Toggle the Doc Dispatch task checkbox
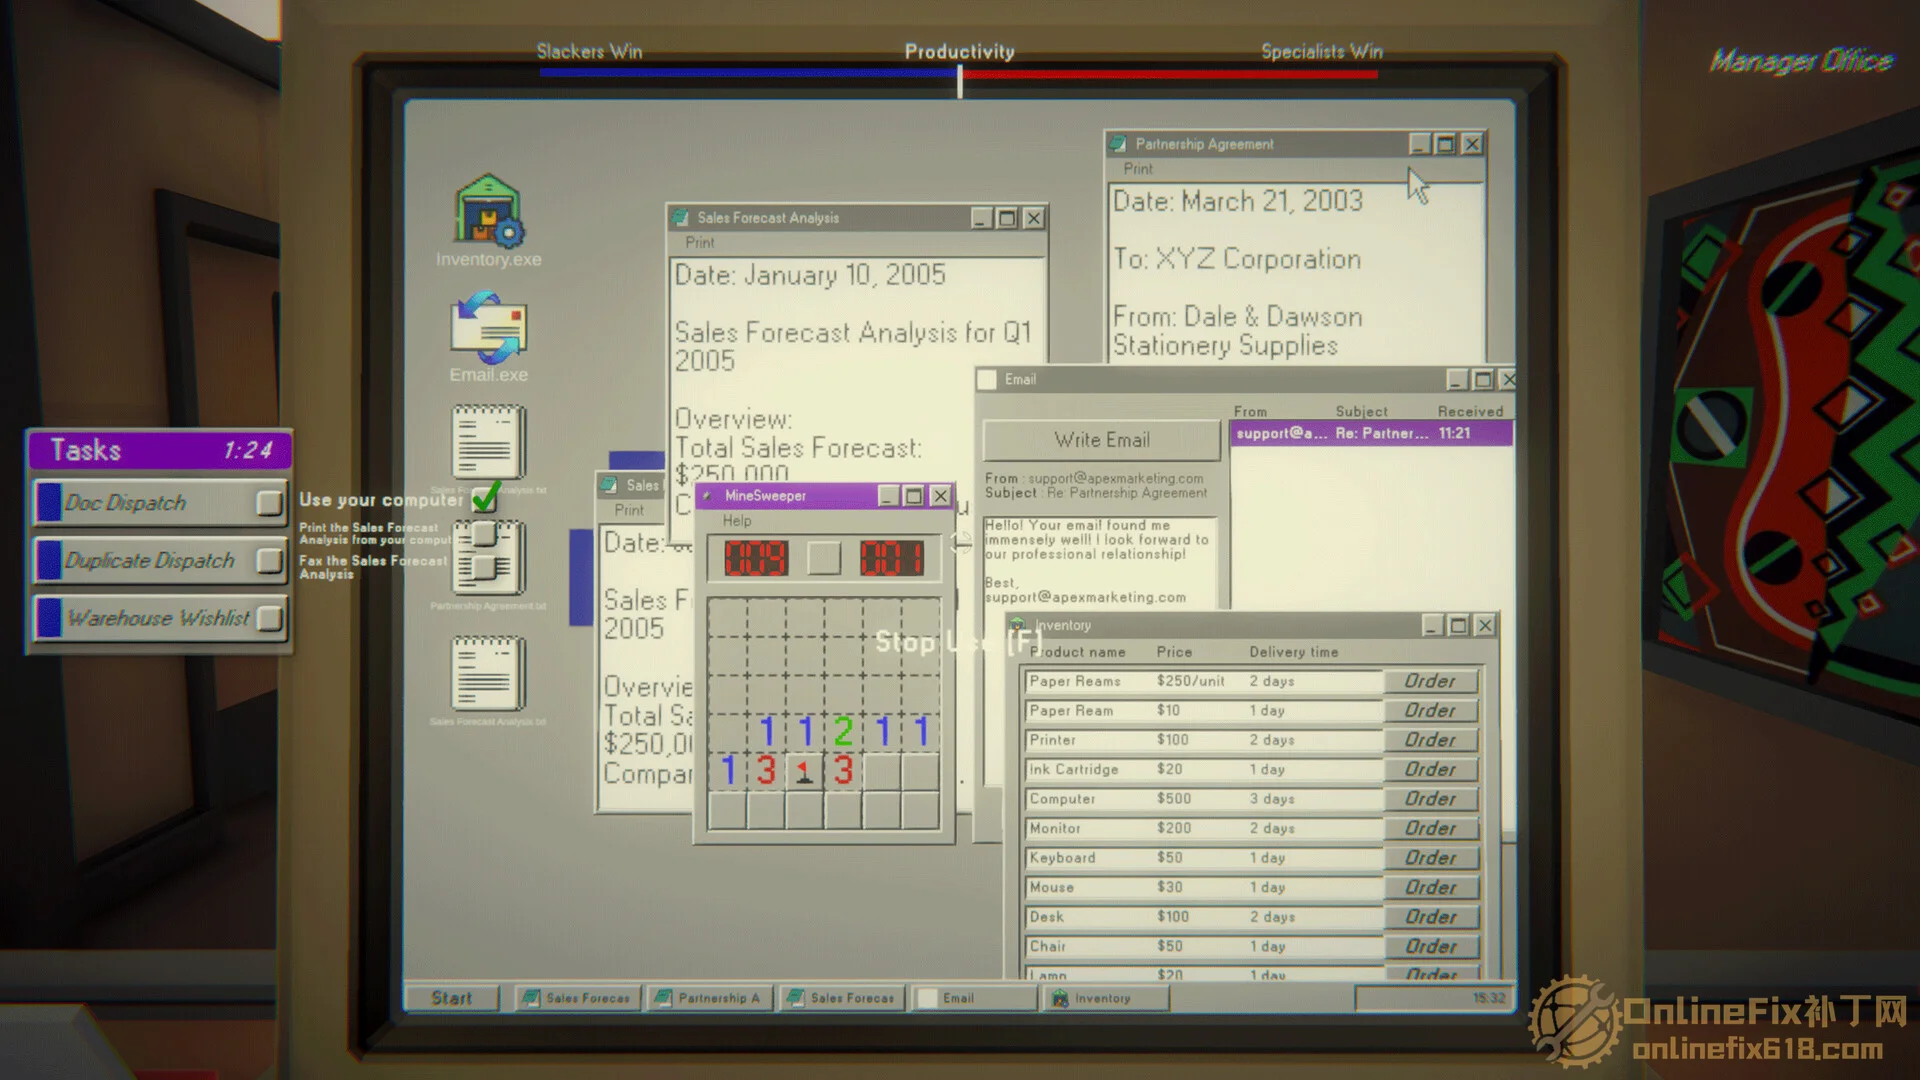The image size is (1920, 1080). pyautogui.click(x=269, y=503)
